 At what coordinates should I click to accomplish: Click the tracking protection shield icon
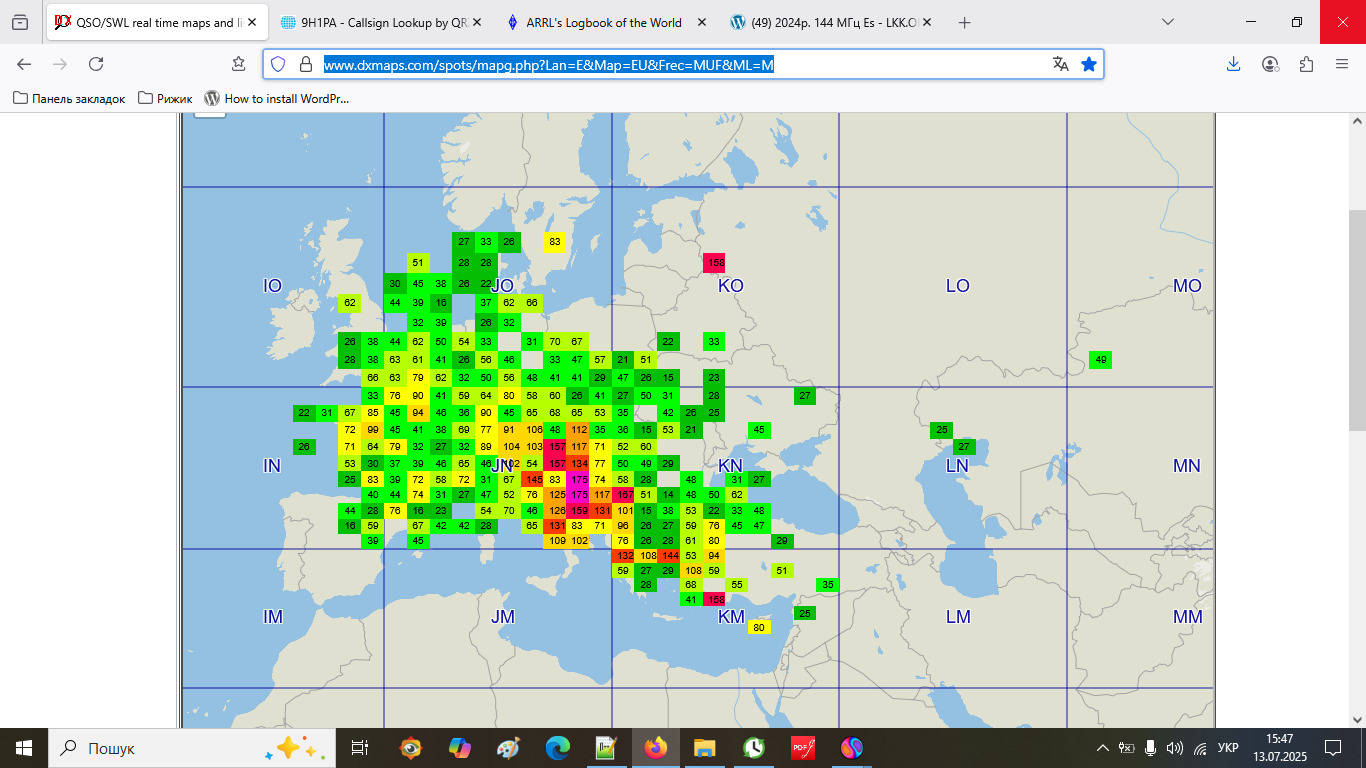(278, 64)
